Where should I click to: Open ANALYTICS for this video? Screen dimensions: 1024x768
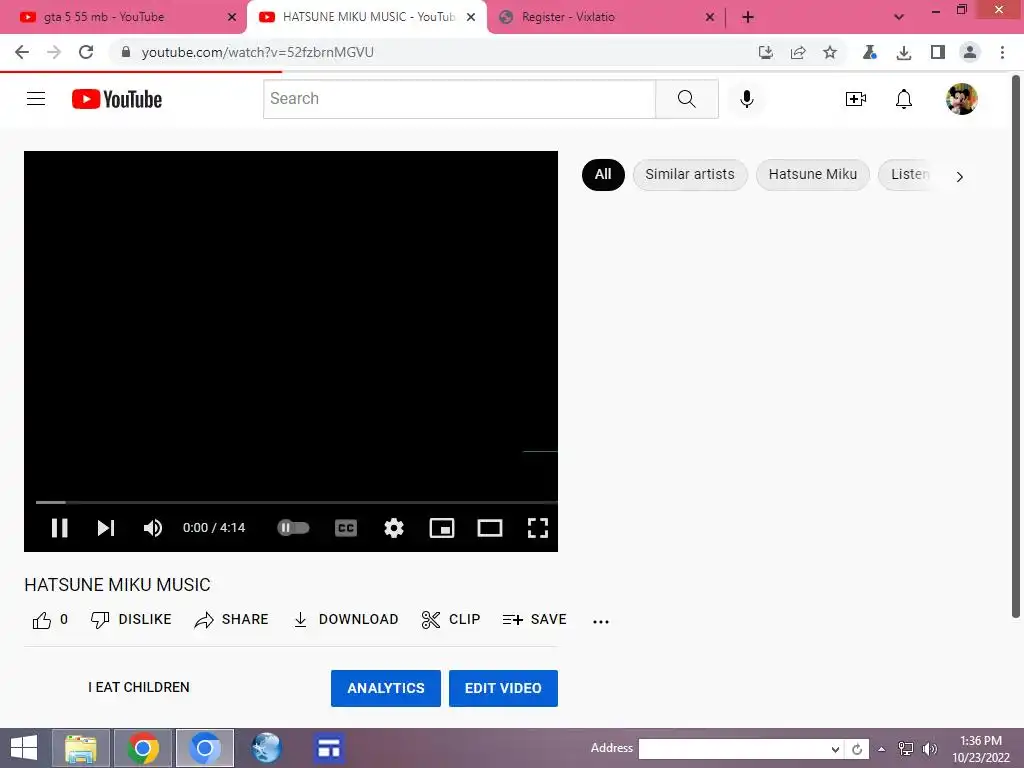[385, 688]
